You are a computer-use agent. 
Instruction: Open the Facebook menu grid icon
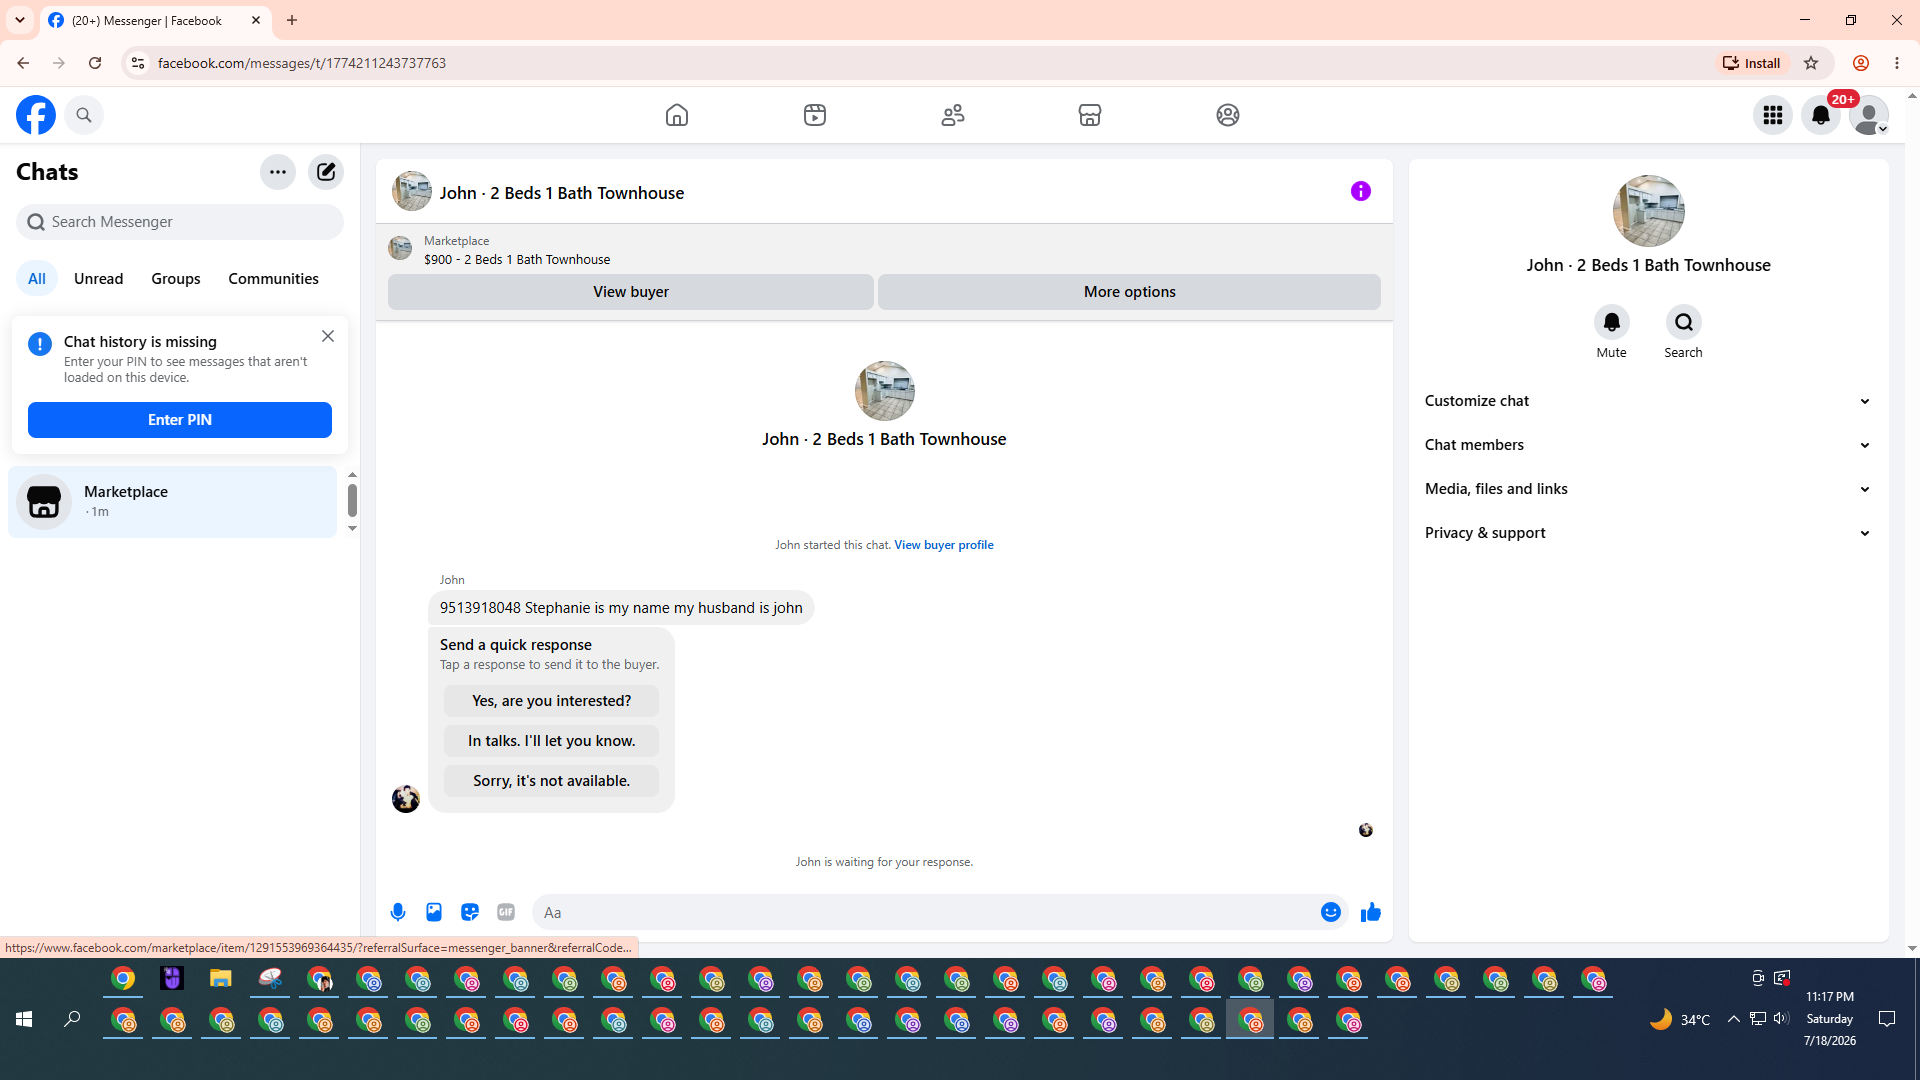[x=1773, y=115]
